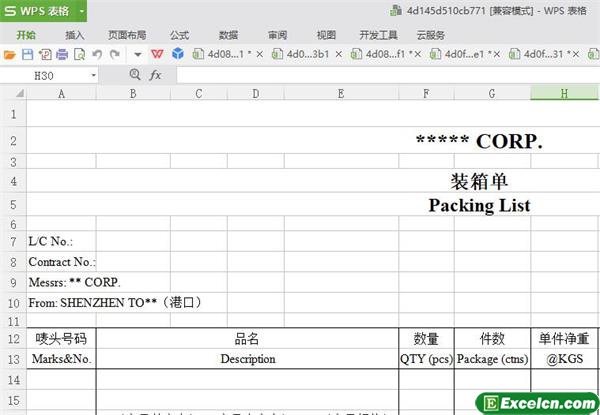
Task: Click the Contract No.: cell
Action: tap(62, 262)
